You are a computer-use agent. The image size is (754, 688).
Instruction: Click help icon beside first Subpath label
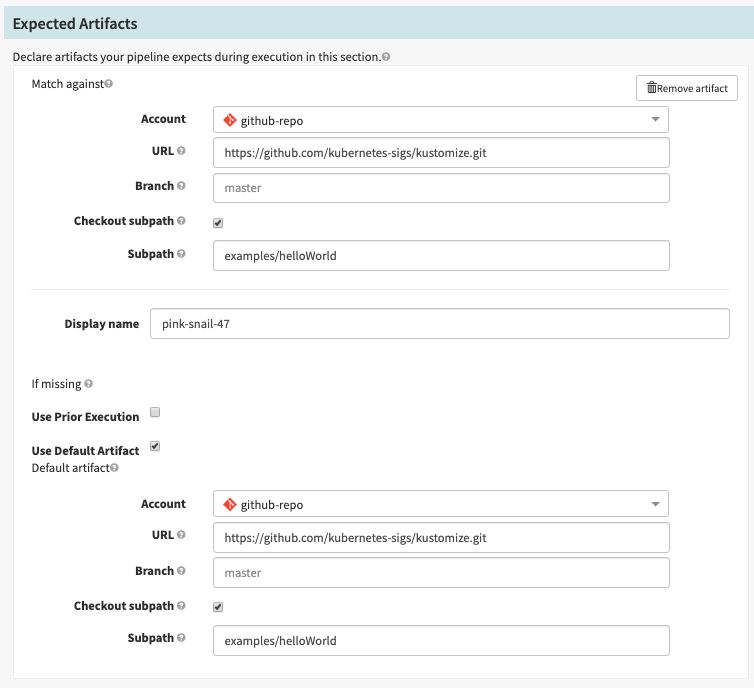coord(181,254)
